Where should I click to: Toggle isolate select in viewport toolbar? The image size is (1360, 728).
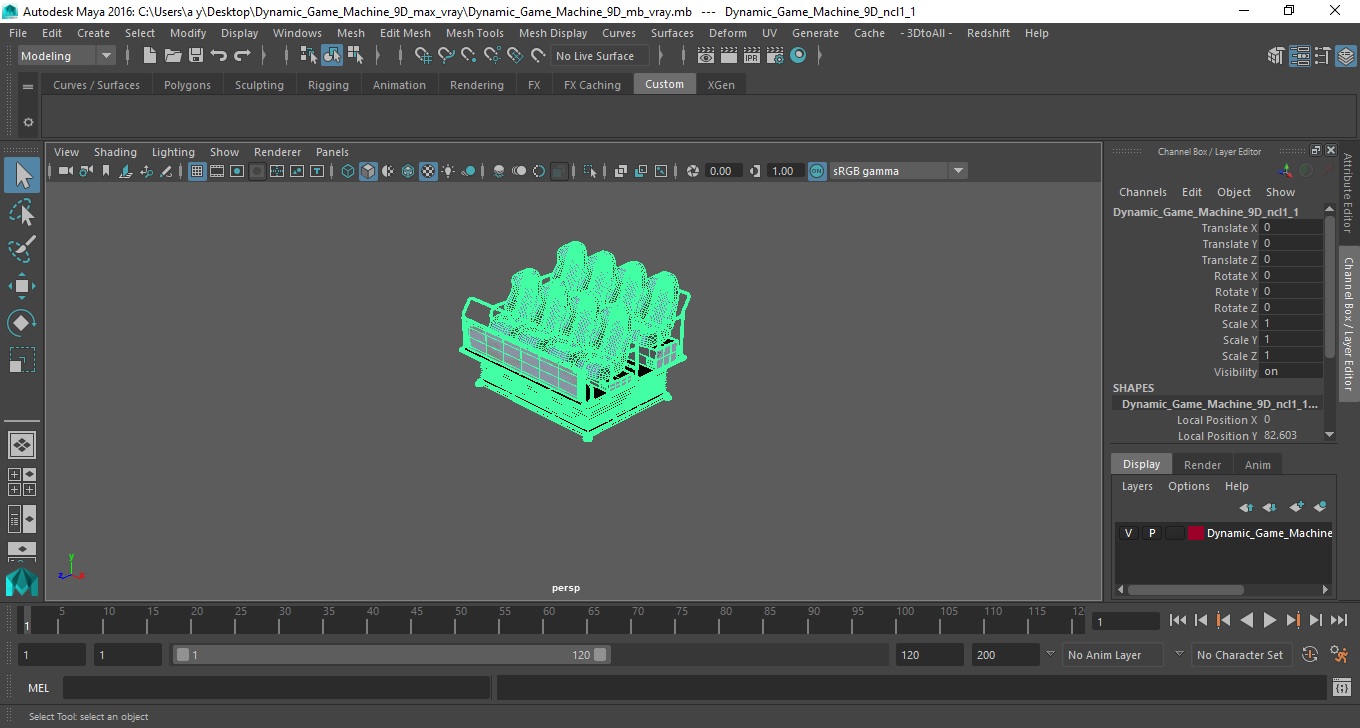click(590, 171)
